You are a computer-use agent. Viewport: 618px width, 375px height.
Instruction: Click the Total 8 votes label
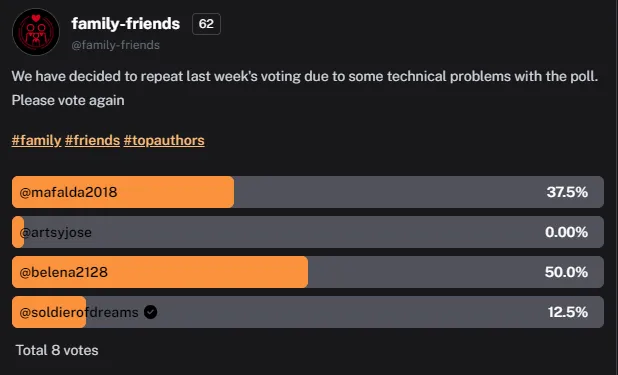(x=57, y=350)
